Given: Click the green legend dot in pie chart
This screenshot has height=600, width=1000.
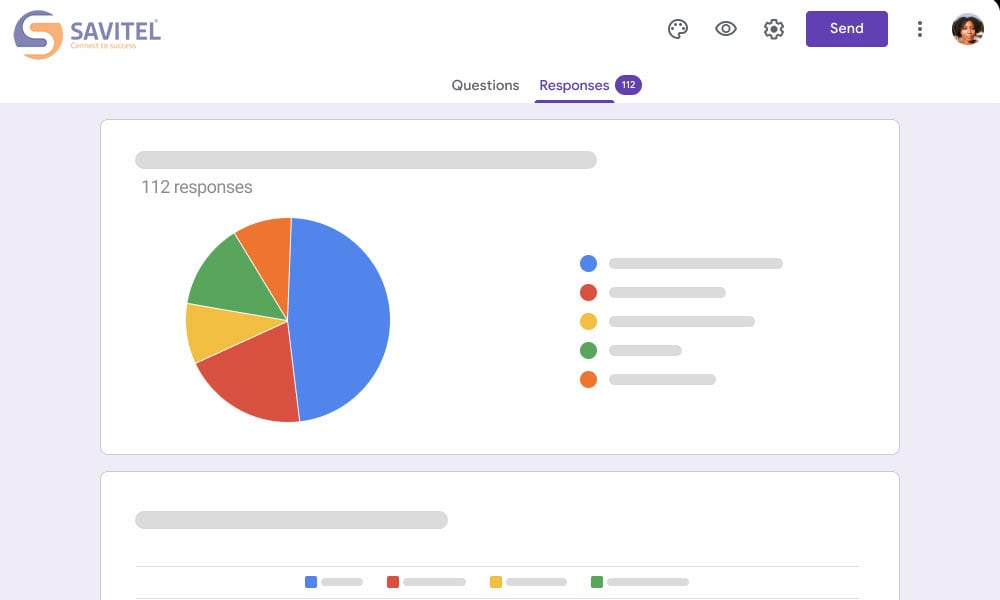Looking at the screenshot, I should 588,350.
